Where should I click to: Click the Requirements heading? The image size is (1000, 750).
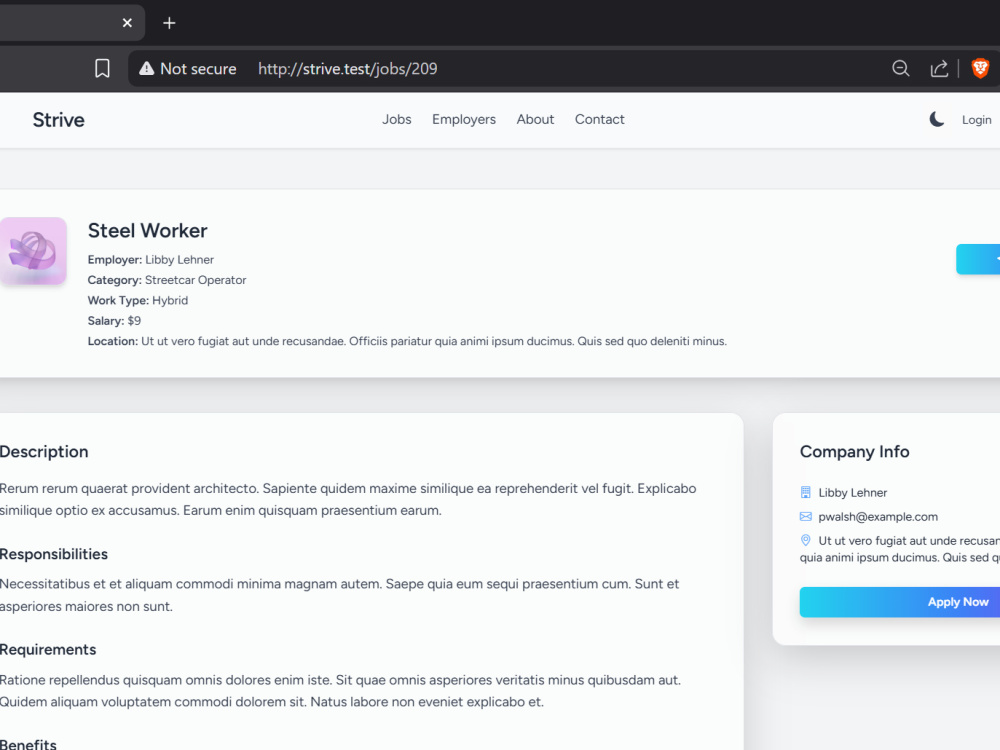pos(48,650)
